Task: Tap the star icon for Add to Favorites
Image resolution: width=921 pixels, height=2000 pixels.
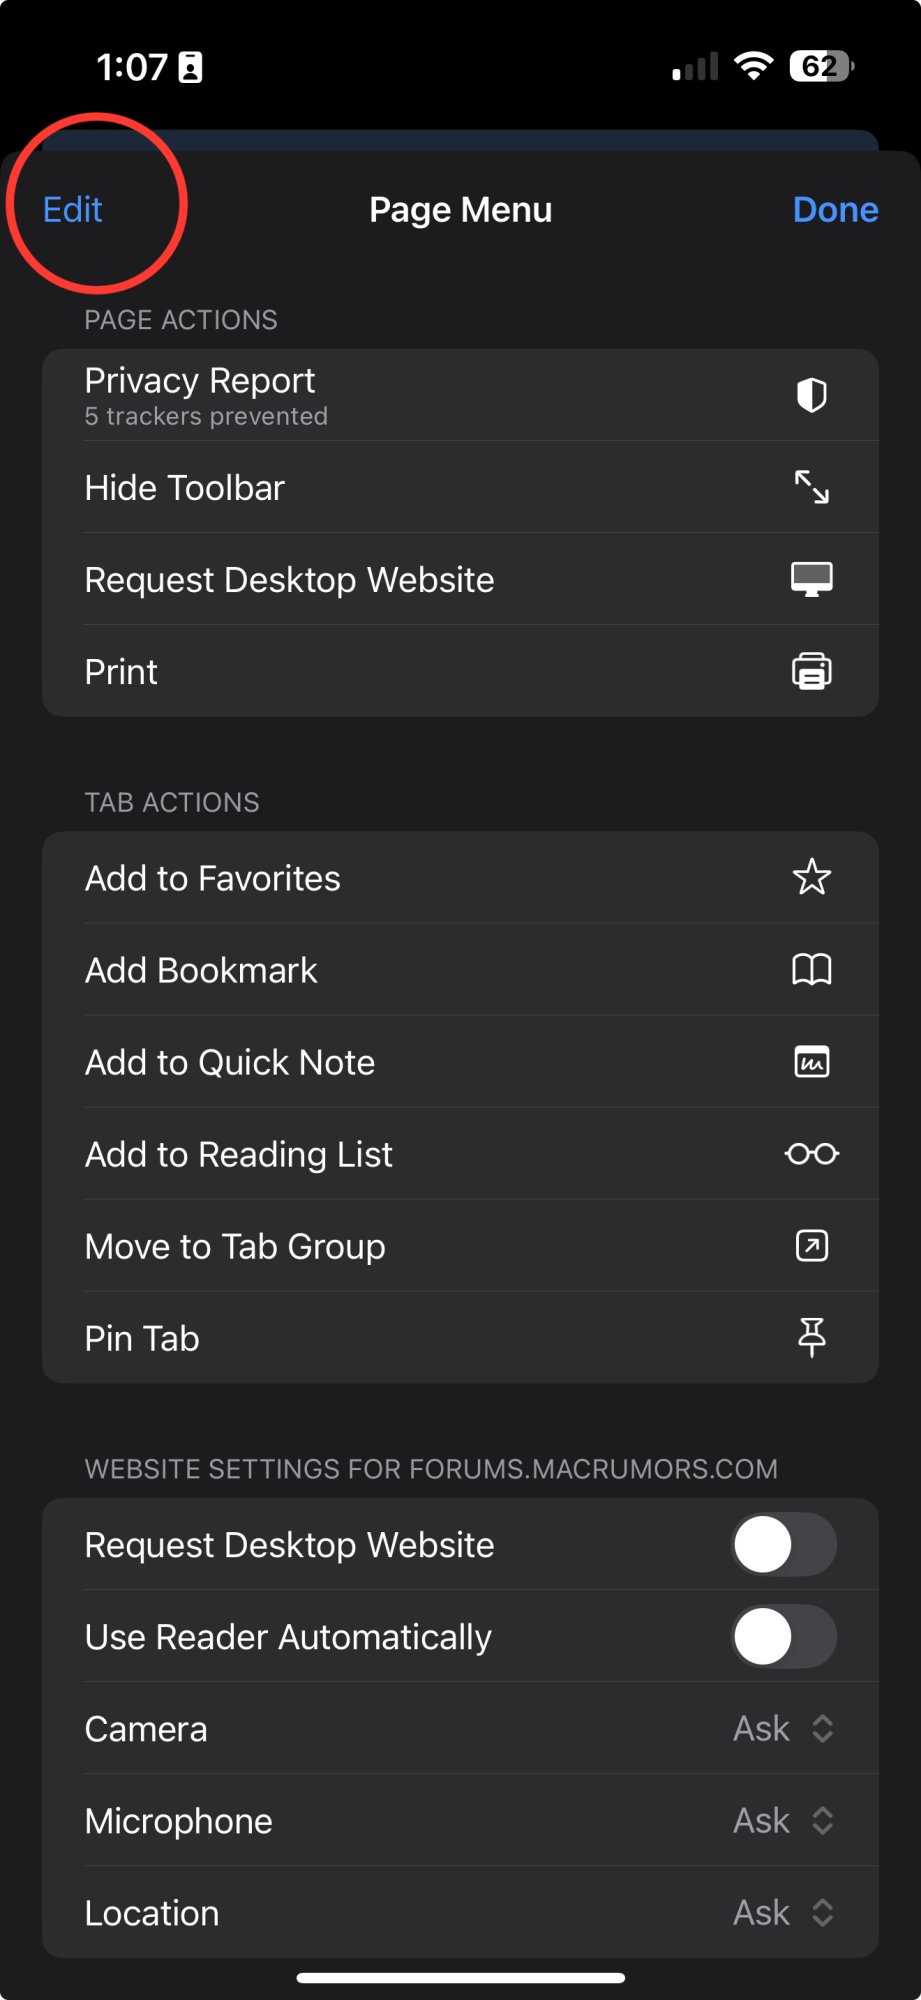Action: point(811,877)
